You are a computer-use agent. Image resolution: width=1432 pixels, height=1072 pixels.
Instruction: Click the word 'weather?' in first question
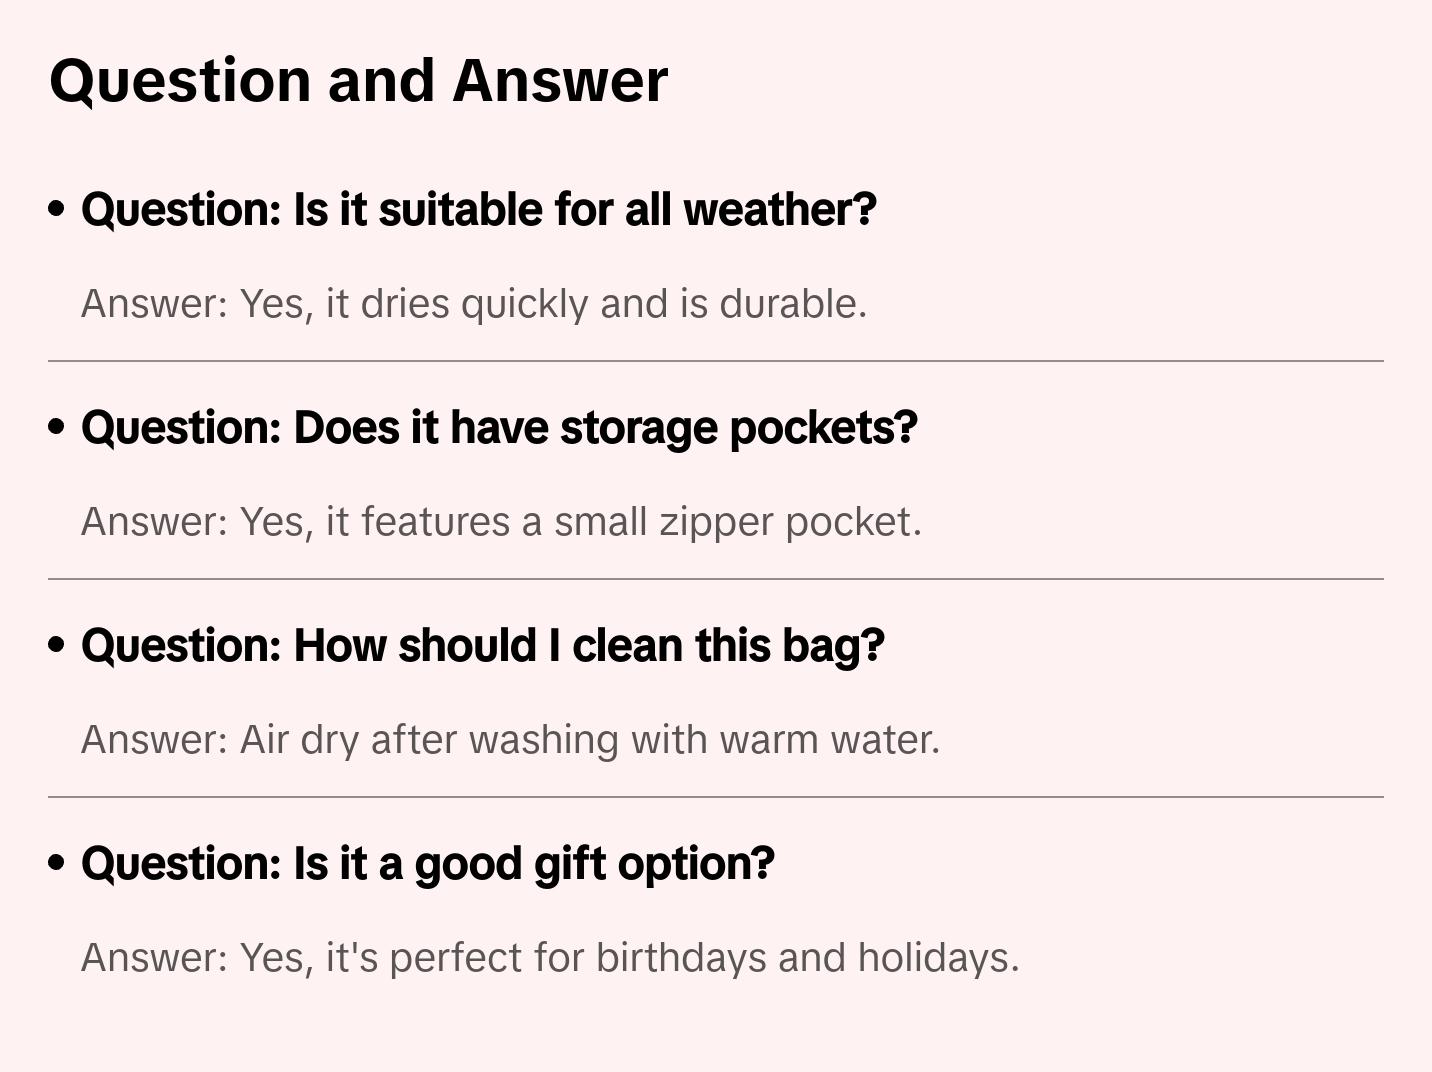click(780, 210)
